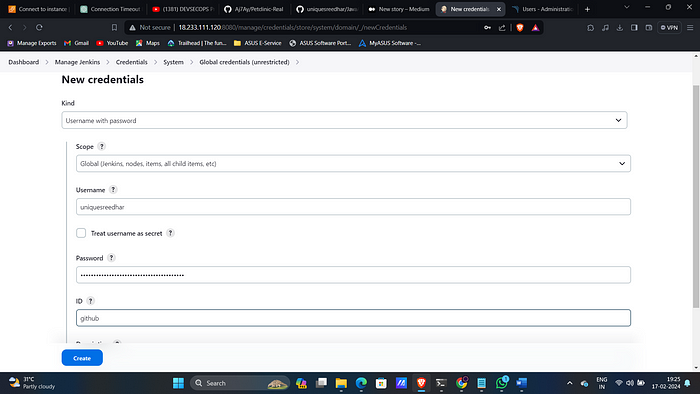Open the ASUS E-Service bookmark folder

[258, 43]
